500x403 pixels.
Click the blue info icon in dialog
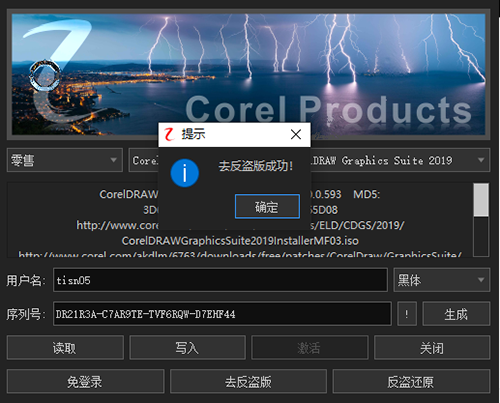[x=185, y=173]
